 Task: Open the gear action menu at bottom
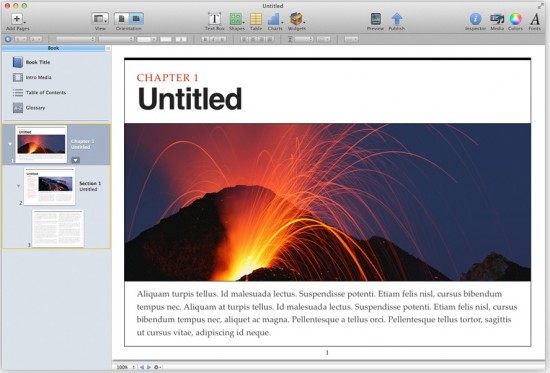pos(157,367)
